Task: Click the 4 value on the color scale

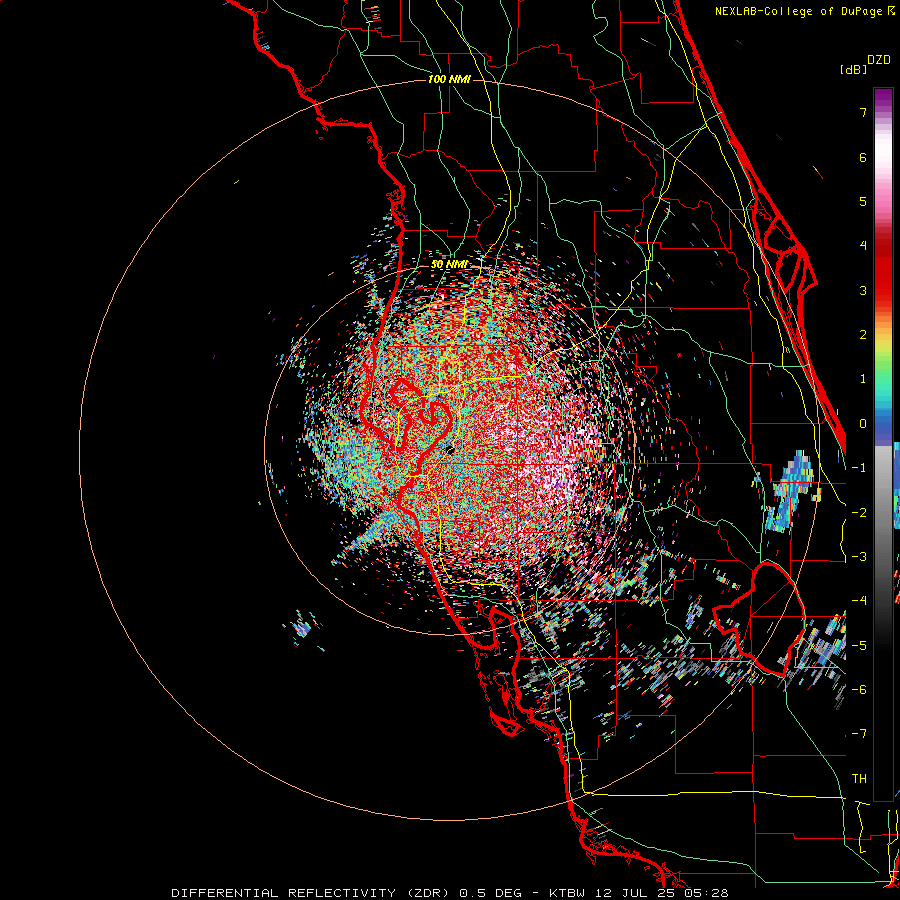Action: click(863, 246)
